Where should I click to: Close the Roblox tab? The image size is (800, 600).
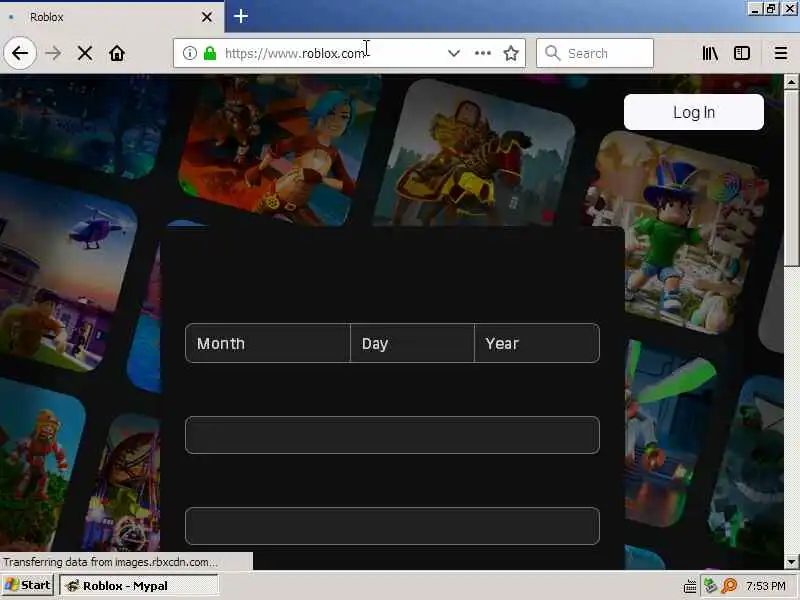pos(207,17)
